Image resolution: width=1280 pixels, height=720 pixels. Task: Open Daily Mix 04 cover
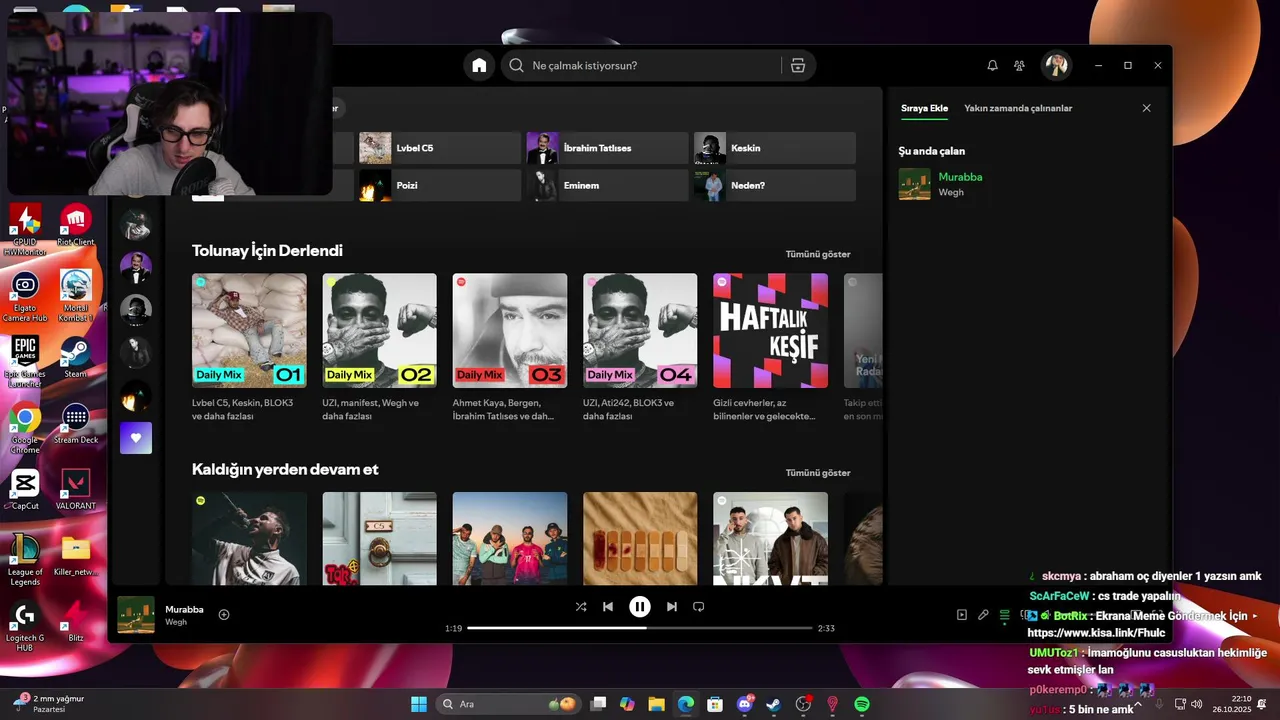pos(640,331)
